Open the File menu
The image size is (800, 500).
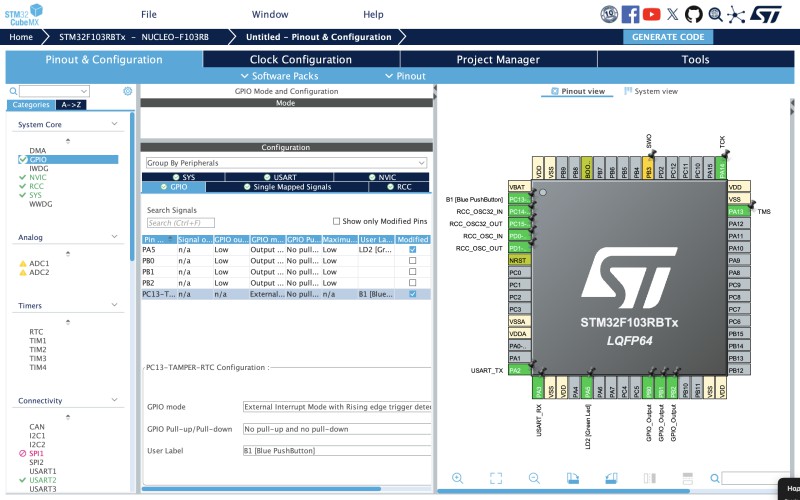coord(148,14)
